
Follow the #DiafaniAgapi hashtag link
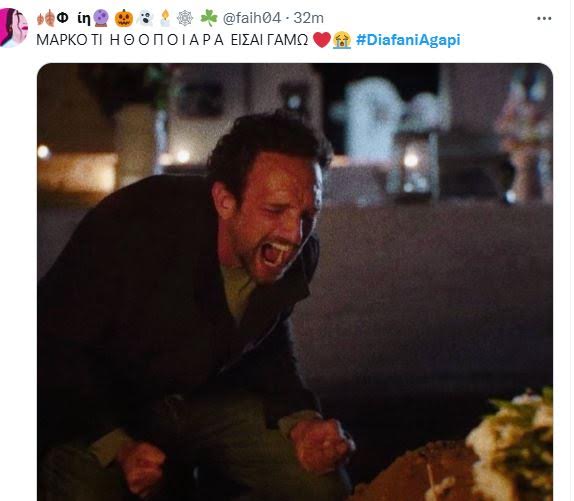coord(408,40)
